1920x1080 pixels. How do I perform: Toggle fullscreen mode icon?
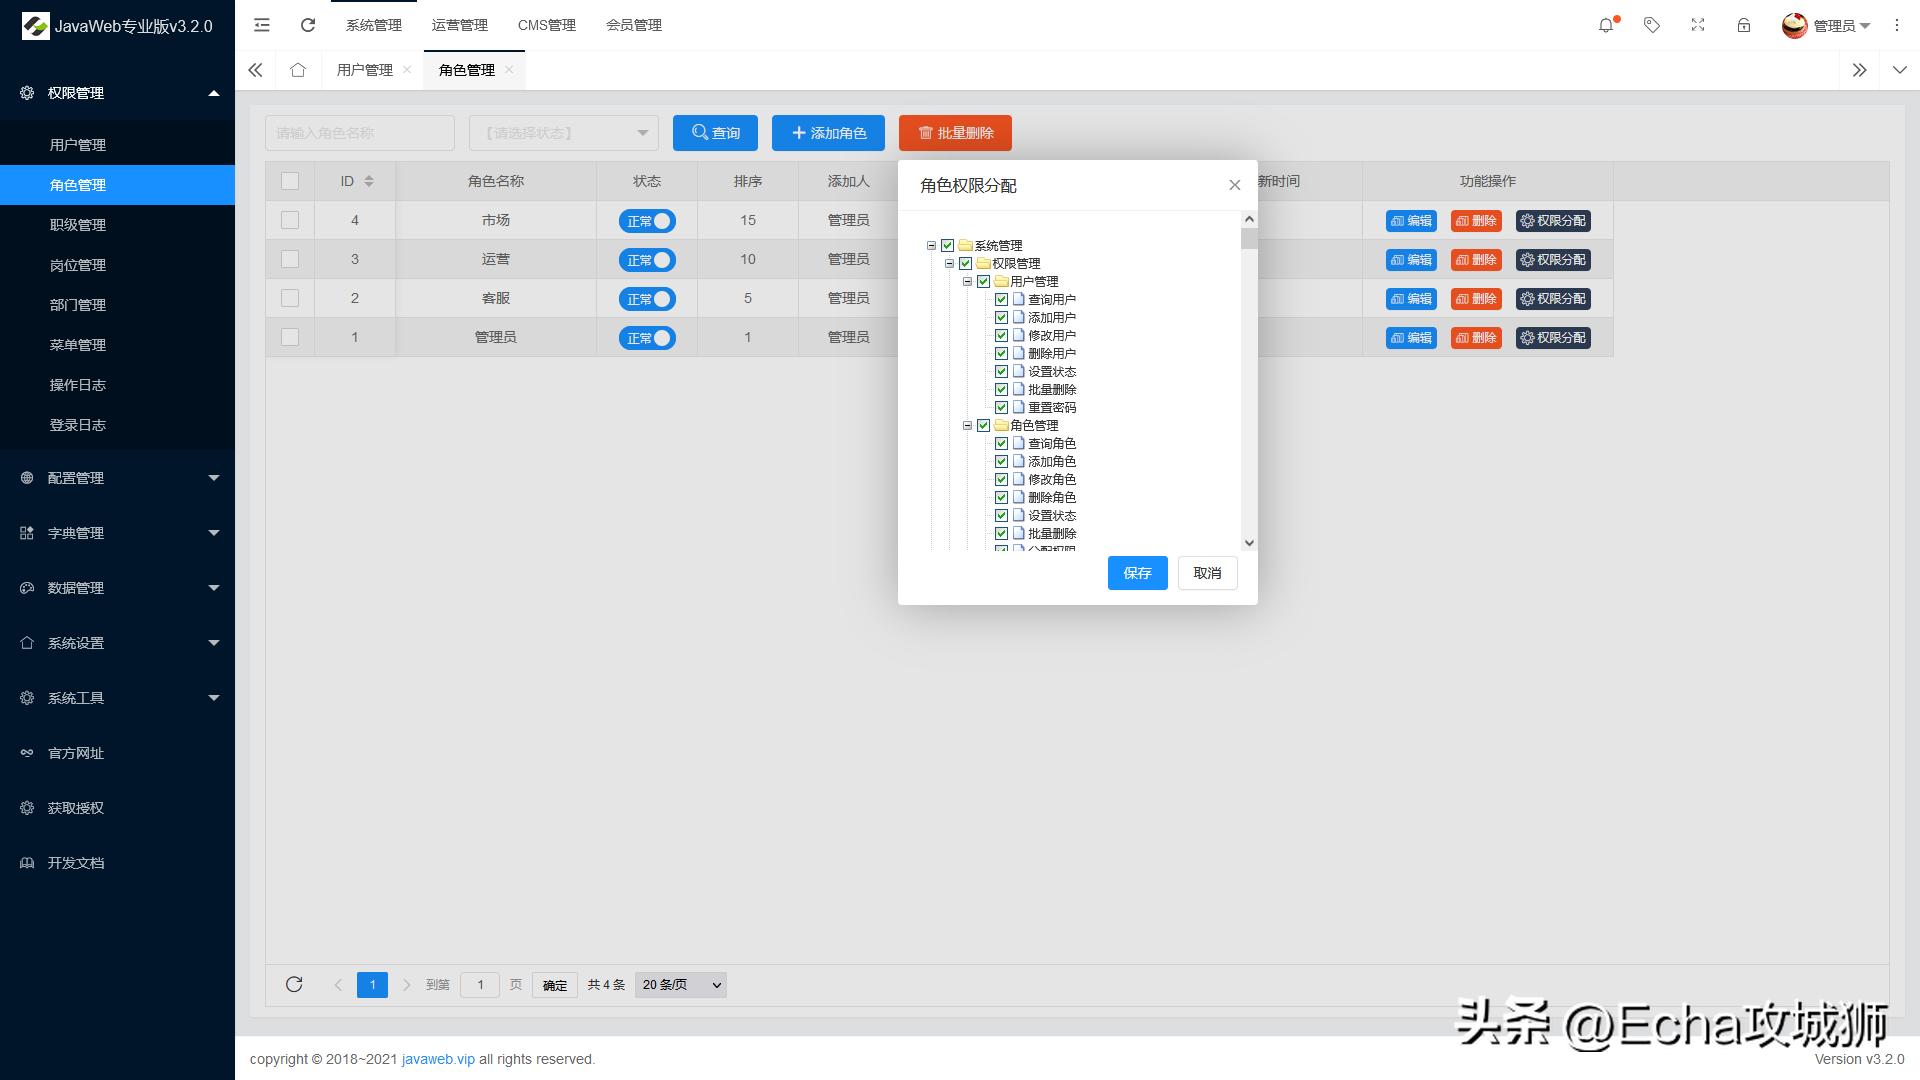[1698, 26]
